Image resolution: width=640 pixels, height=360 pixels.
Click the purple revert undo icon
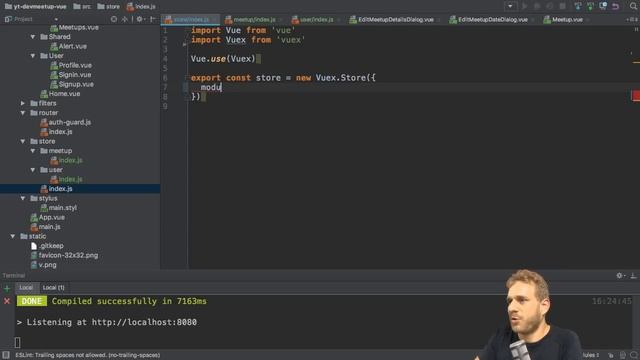click(x=616, y=6)
